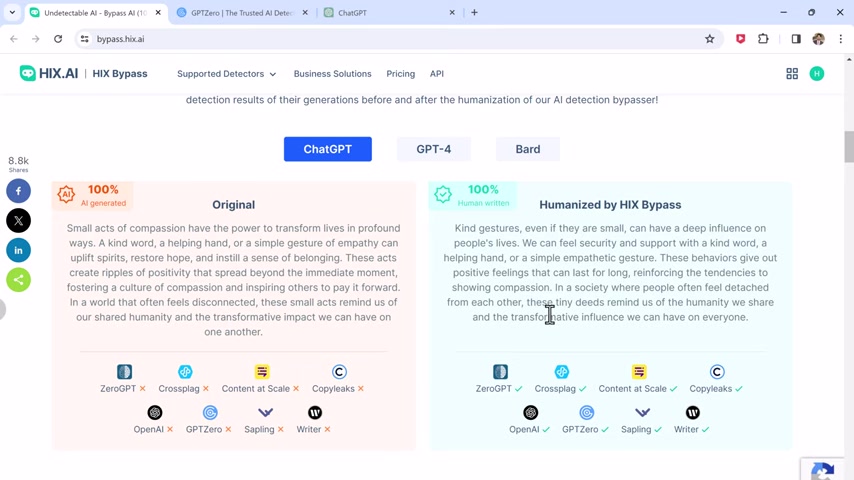
Task: Click ZeroGPT icon in Humanized panel
Action: pyautogui.click(x=501, y=372)
